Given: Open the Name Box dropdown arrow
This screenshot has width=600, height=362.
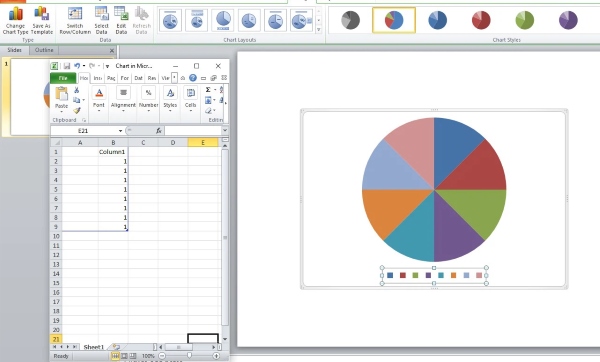Looking at the screenshot, I should [120, 131].
